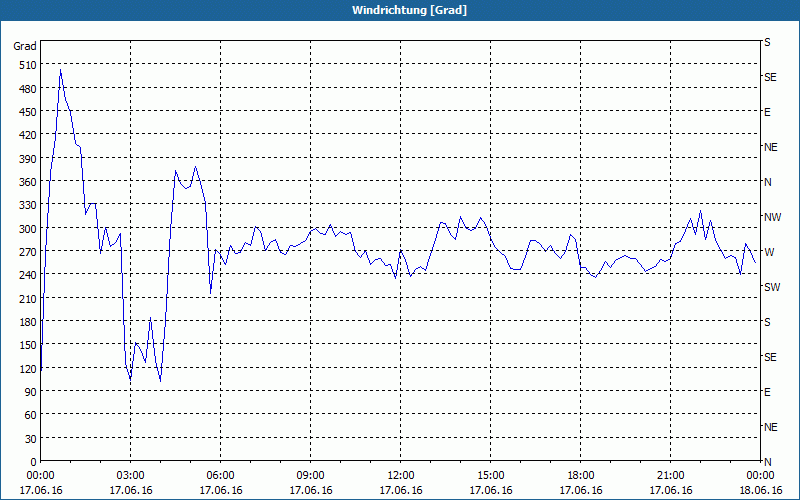Screen dimensions: 800x500
Task: Select the "18:00" time axis label
Action: coord(581,476)
